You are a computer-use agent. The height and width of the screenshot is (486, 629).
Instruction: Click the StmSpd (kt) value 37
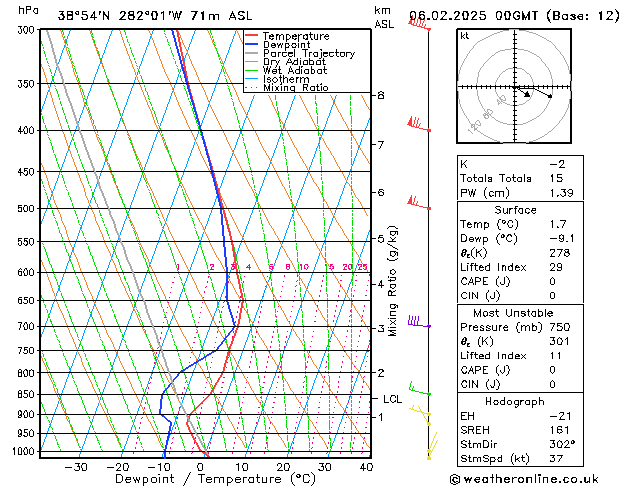pyautogui.click(x=556, y=458)
